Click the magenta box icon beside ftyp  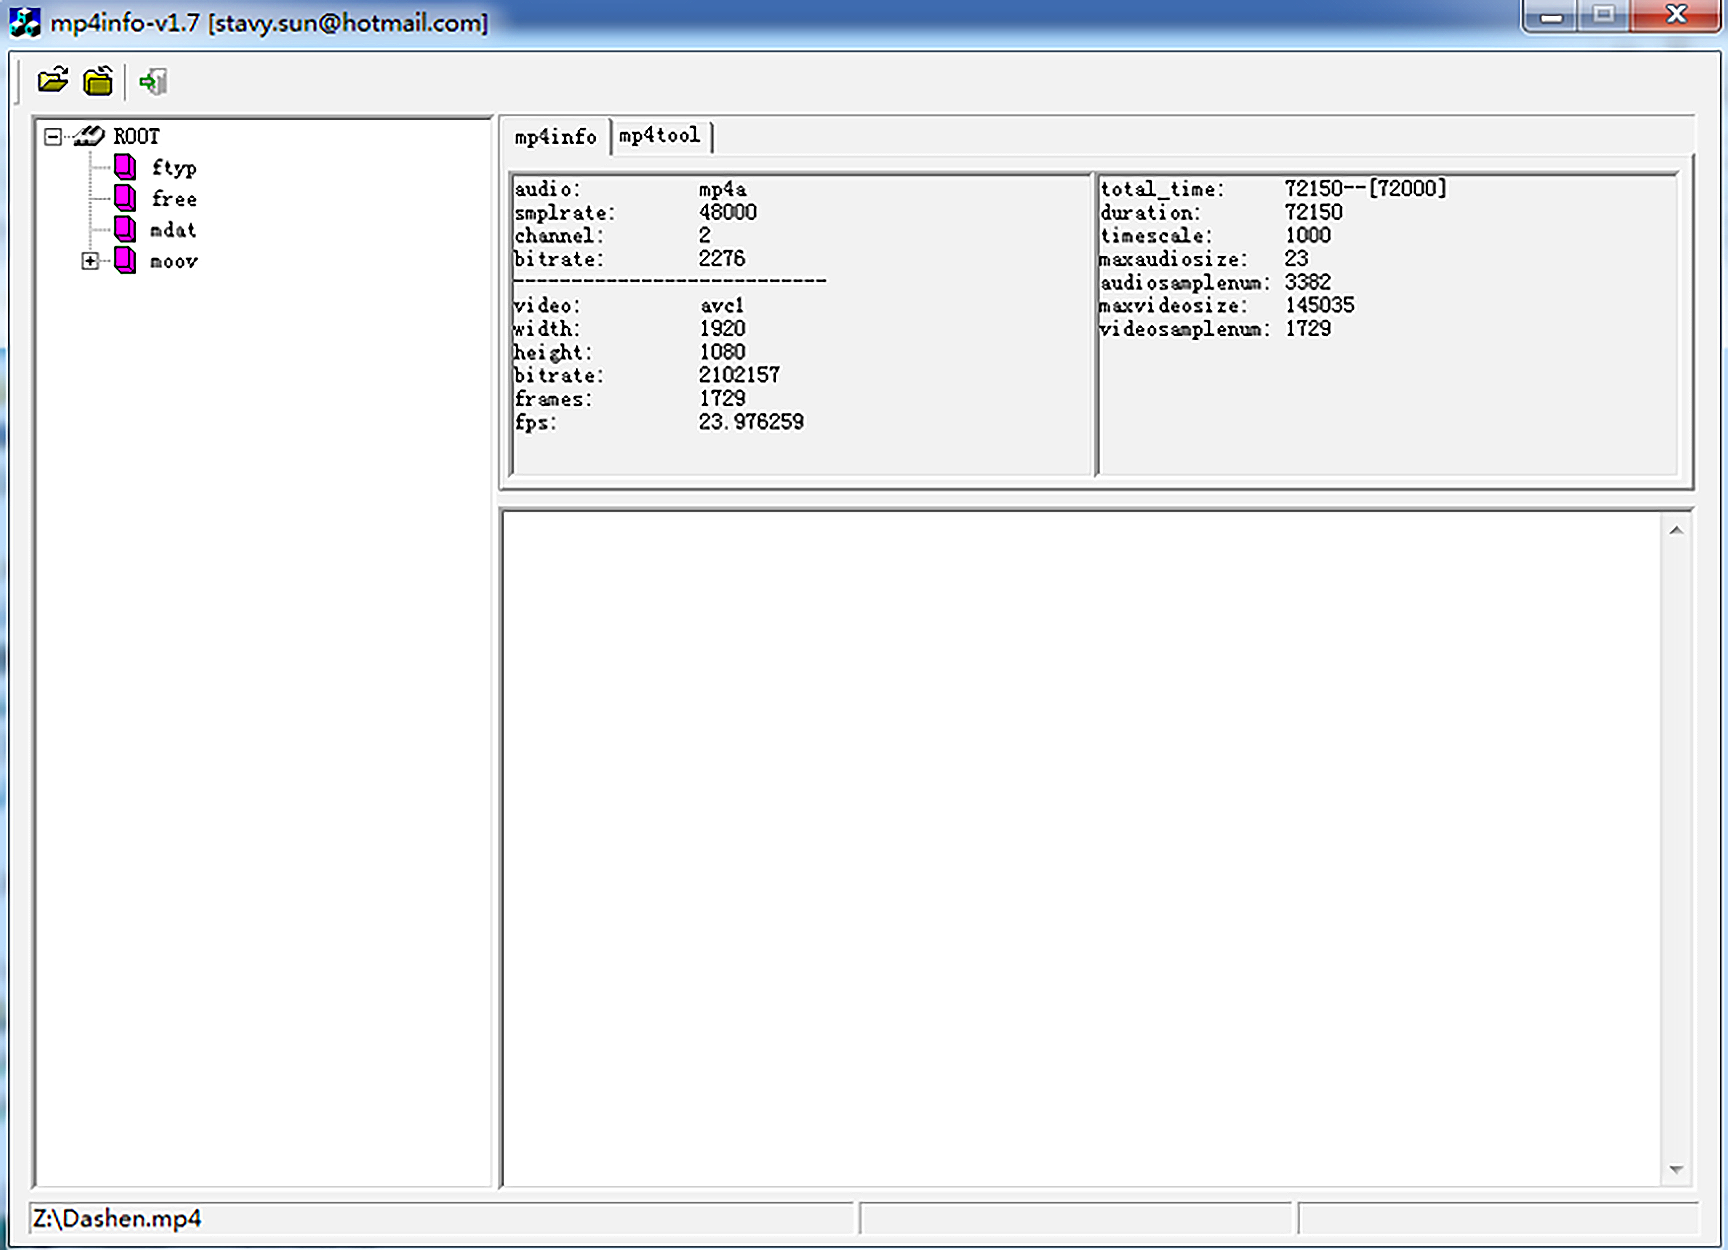(125, 167)
